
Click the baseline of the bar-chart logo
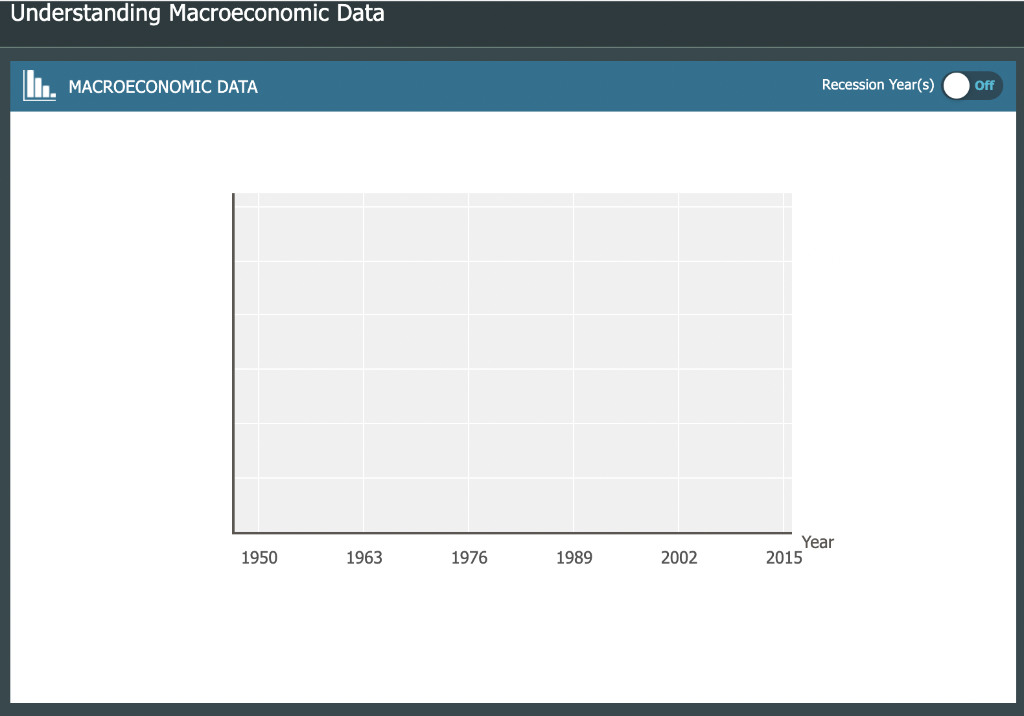(x=37, y=100)
